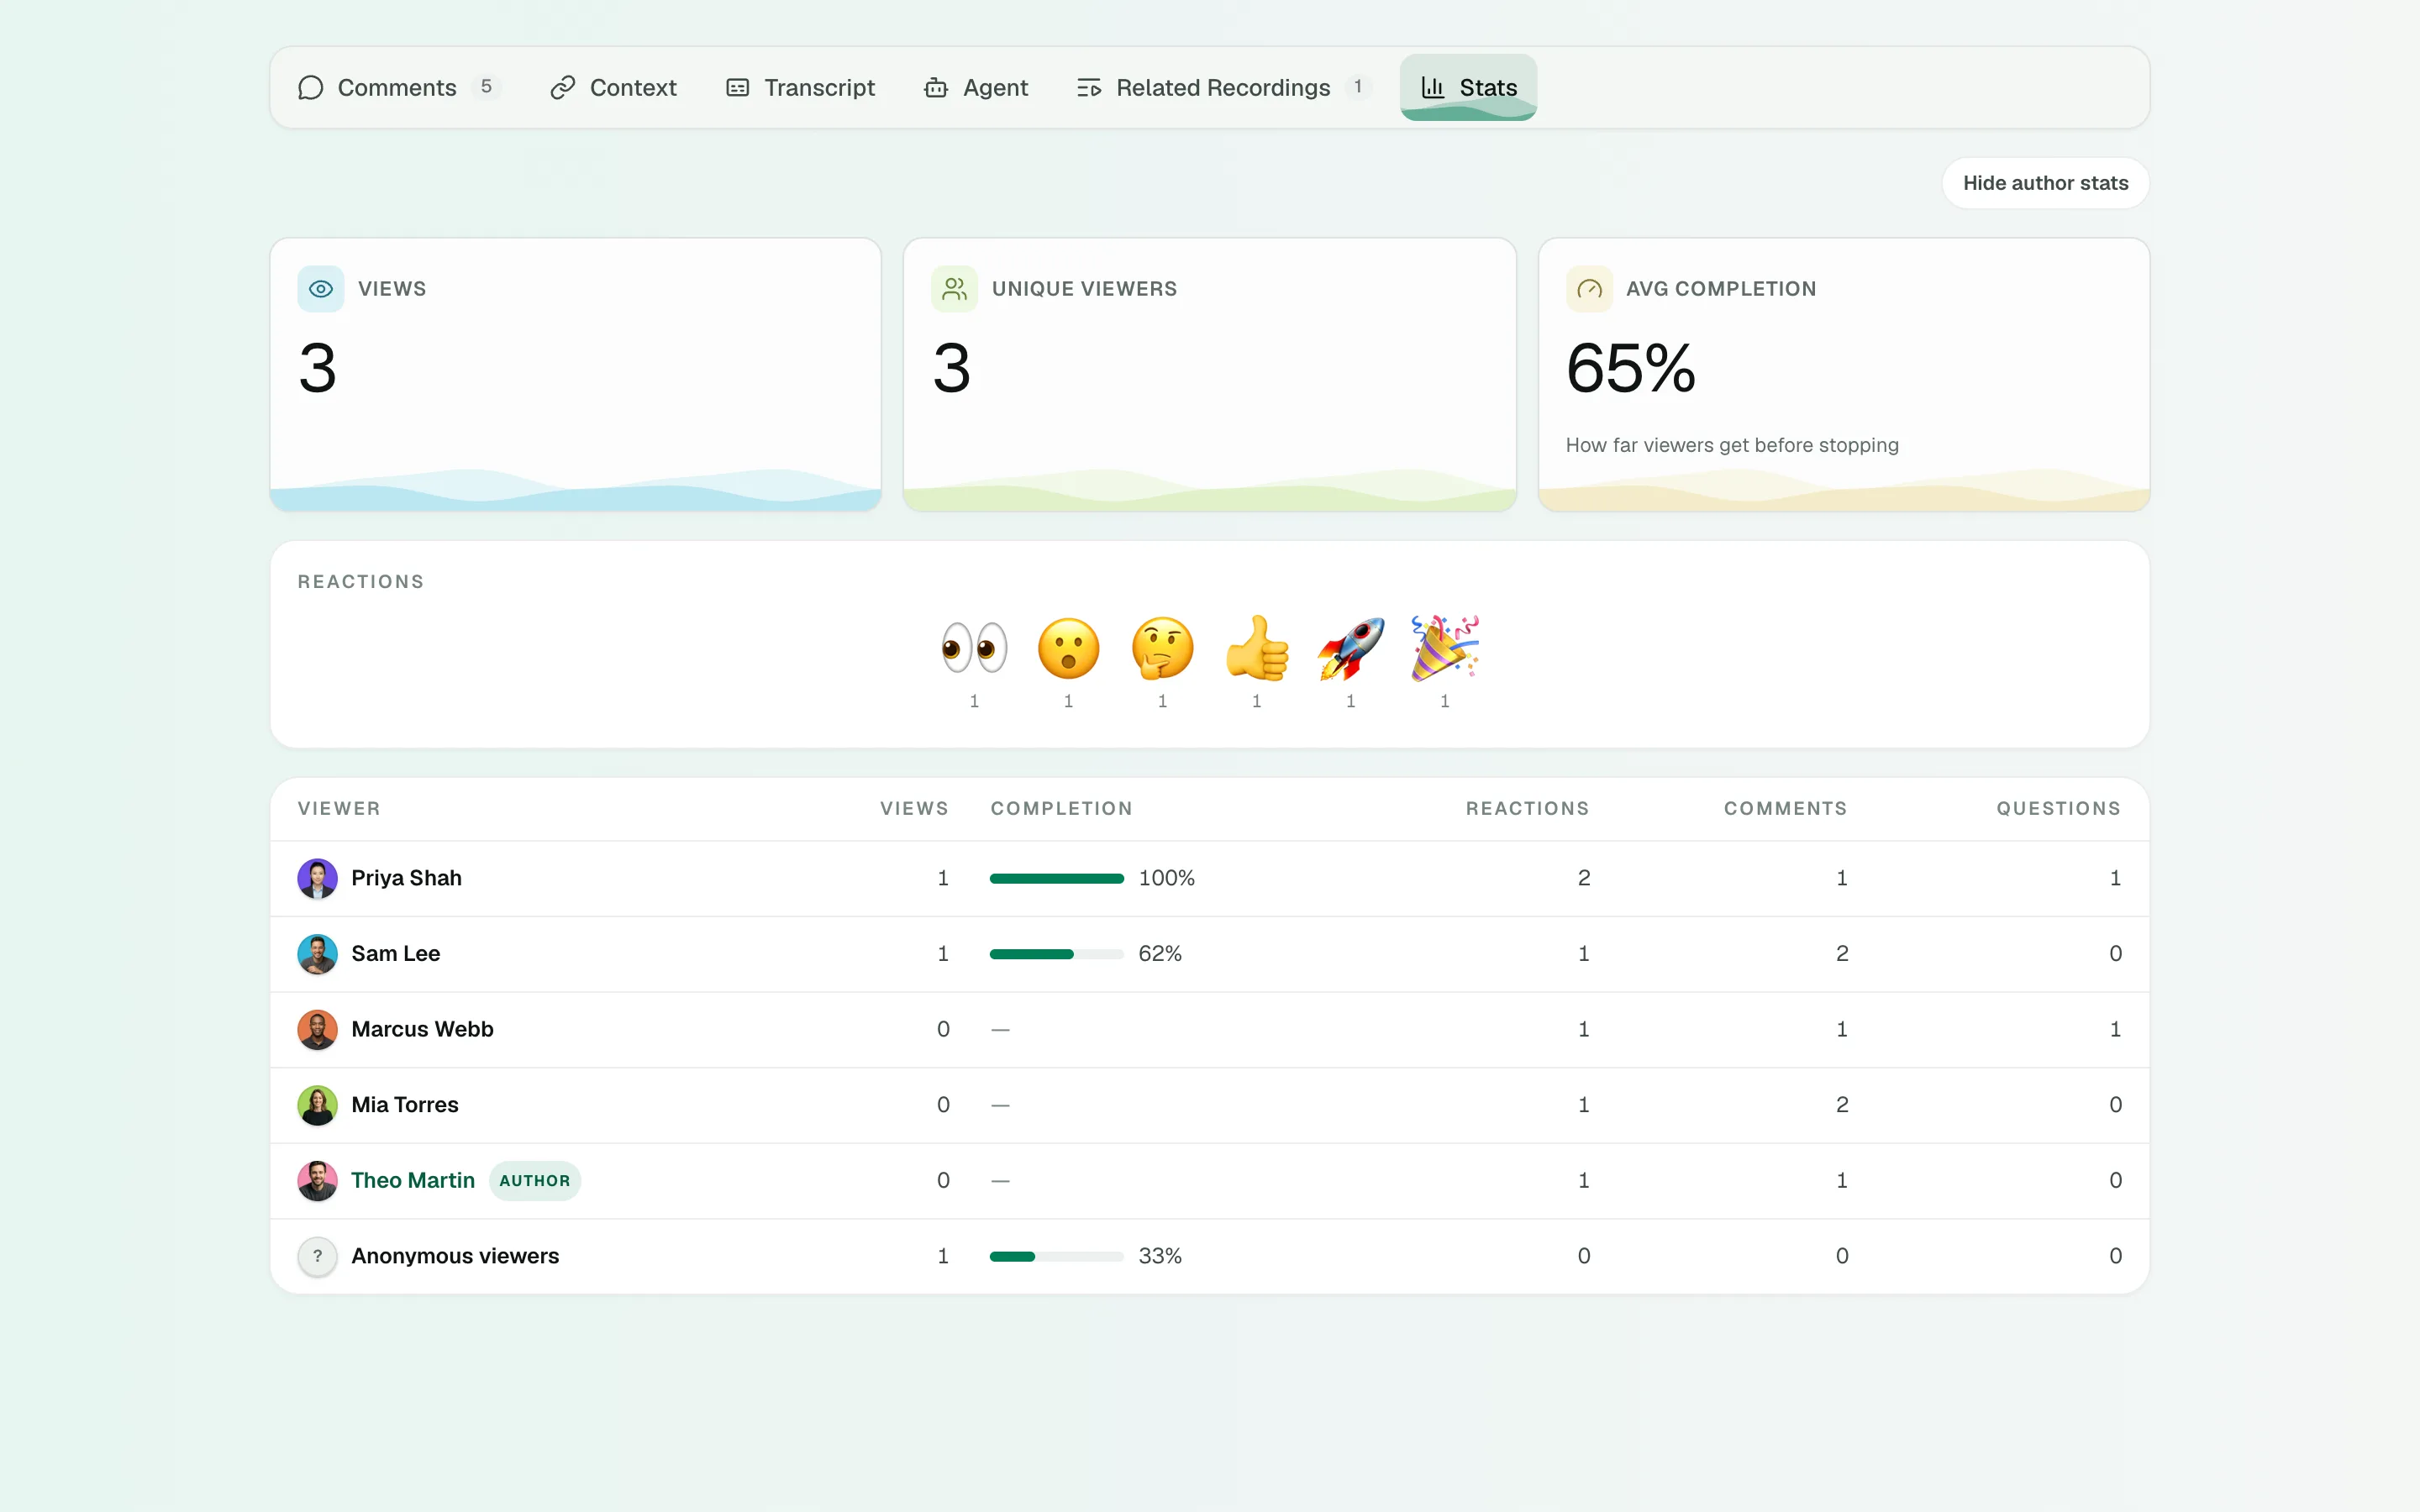The width and height of the screenshot is (2420, 1512).
Task: Click Theo Martin's avatar
Action: [x=317, y=1181]
